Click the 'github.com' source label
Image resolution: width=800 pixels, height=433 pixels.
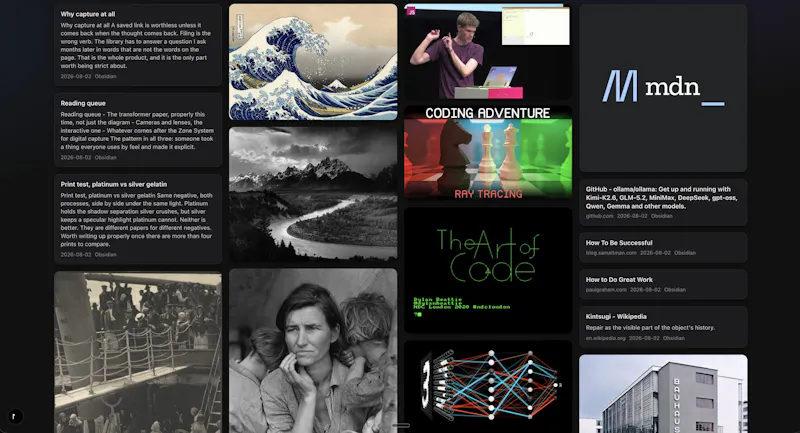coord(599,216)
